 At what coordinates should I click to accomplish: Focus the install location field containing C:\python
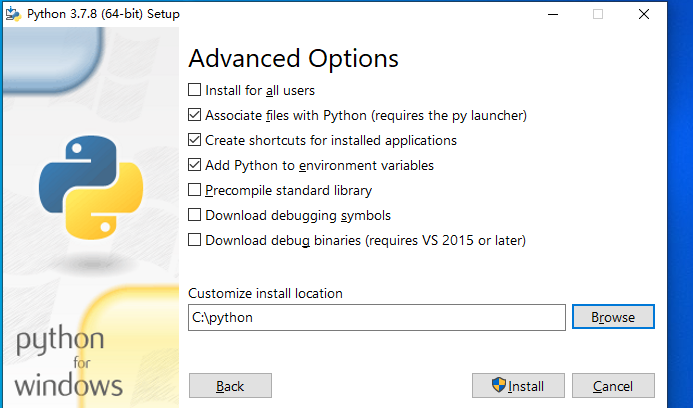coord(377,317)
